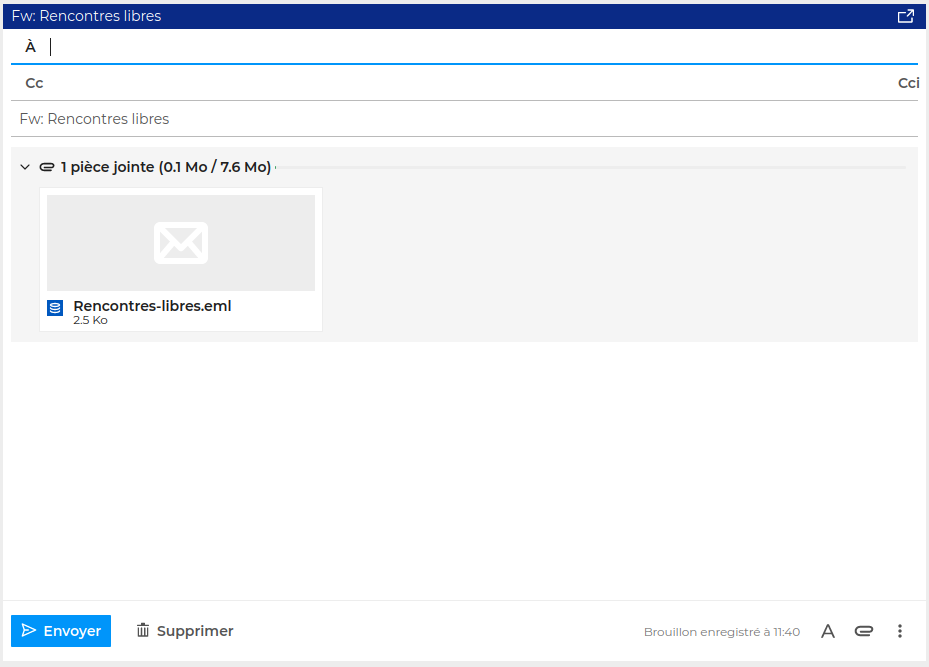Screen dimensions: 929x667
Task: Toggle the text formatting toolbar (A icon)
Action: pos(828,631)
